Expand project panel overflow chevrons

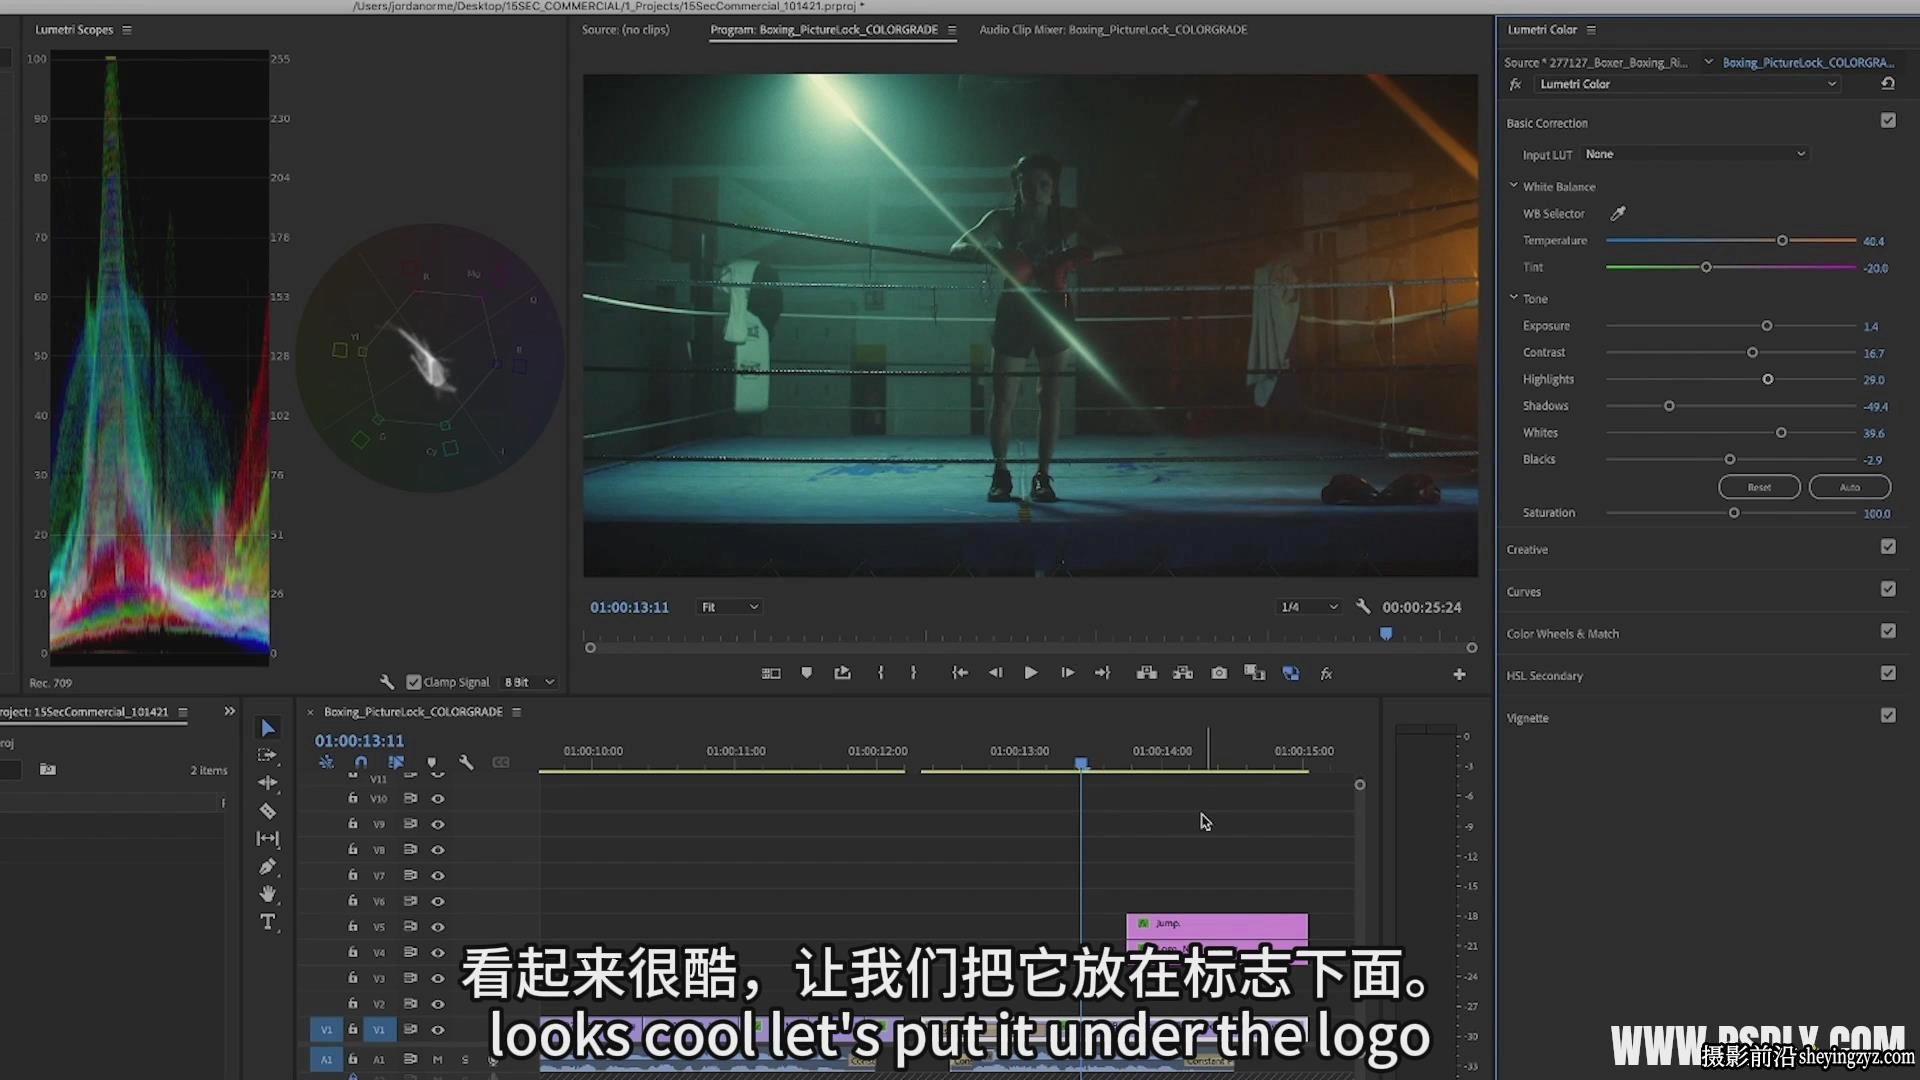tap(229, 711)
